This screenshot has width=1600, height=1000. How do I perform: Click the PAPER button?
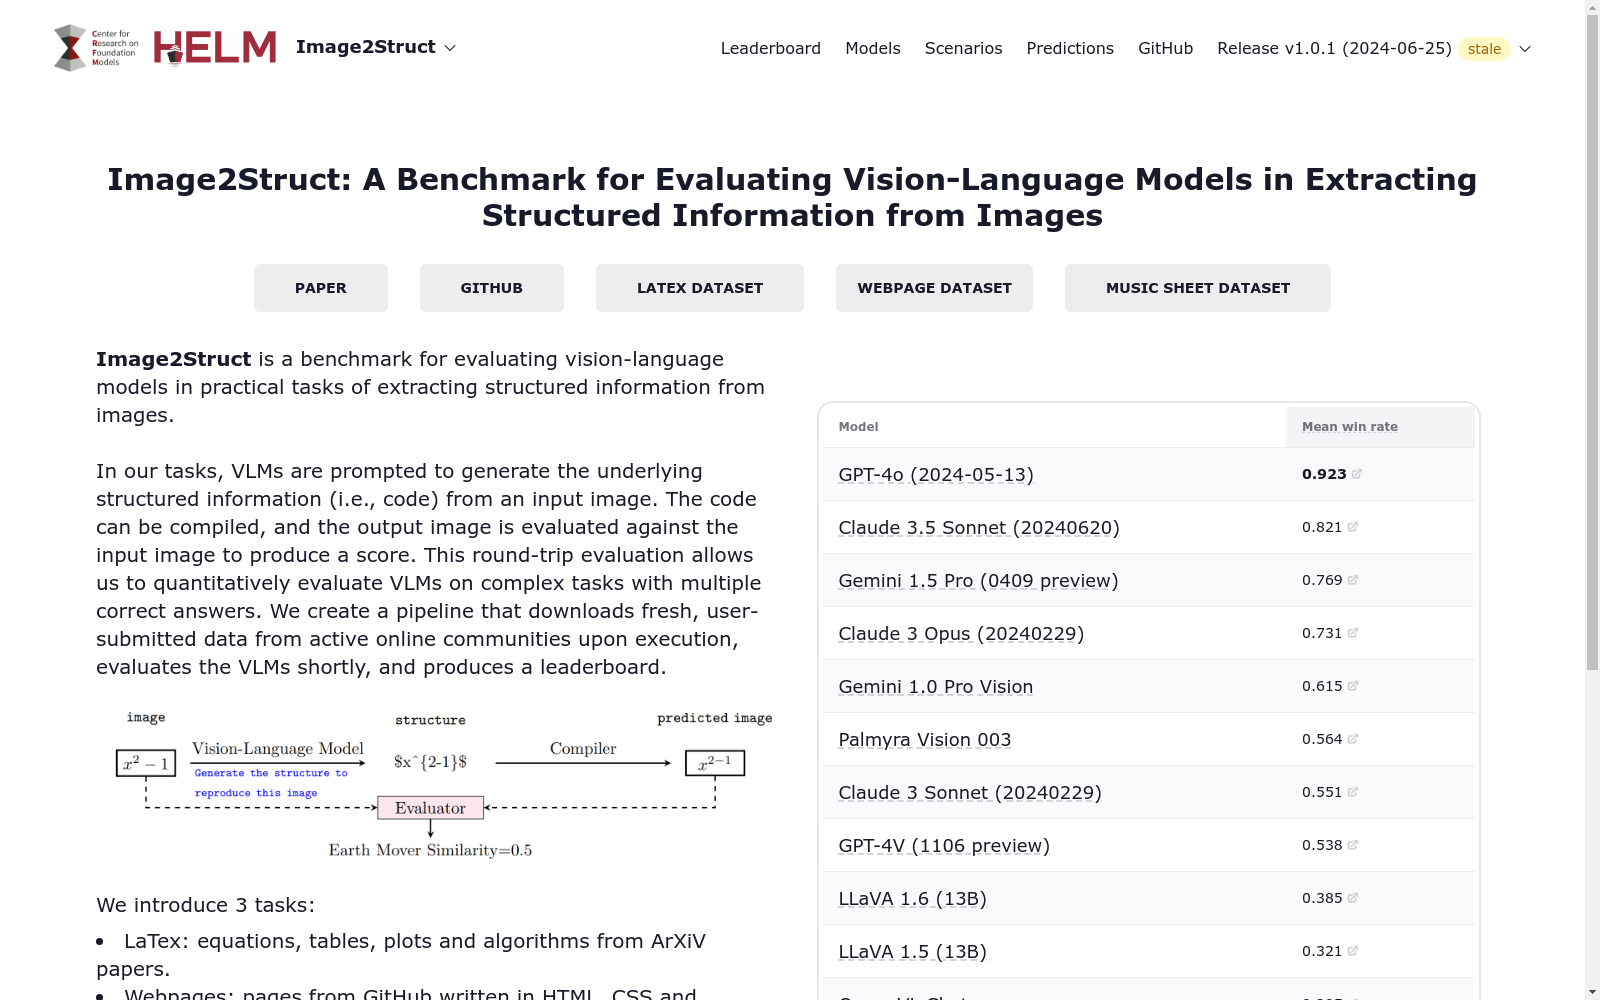click(321, 288)
